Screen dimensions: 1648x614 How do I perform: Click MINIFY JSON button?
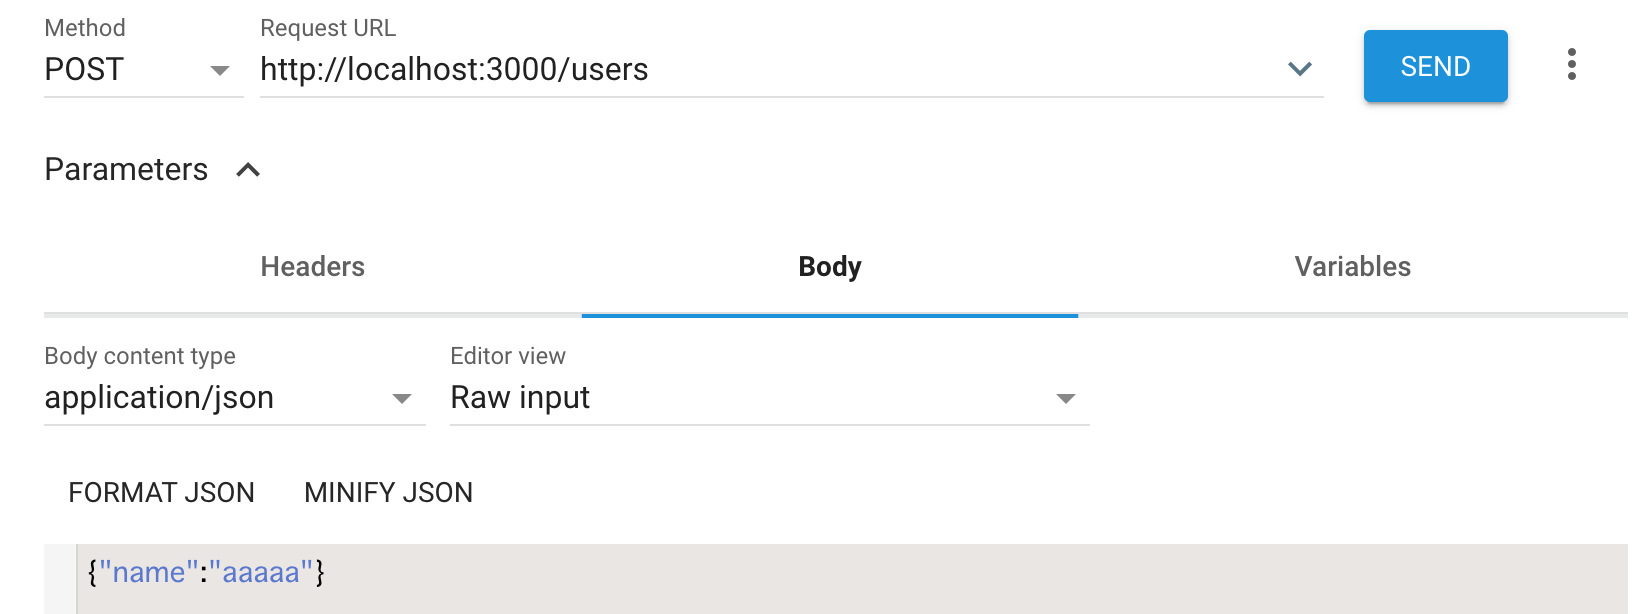coord(388,492)
